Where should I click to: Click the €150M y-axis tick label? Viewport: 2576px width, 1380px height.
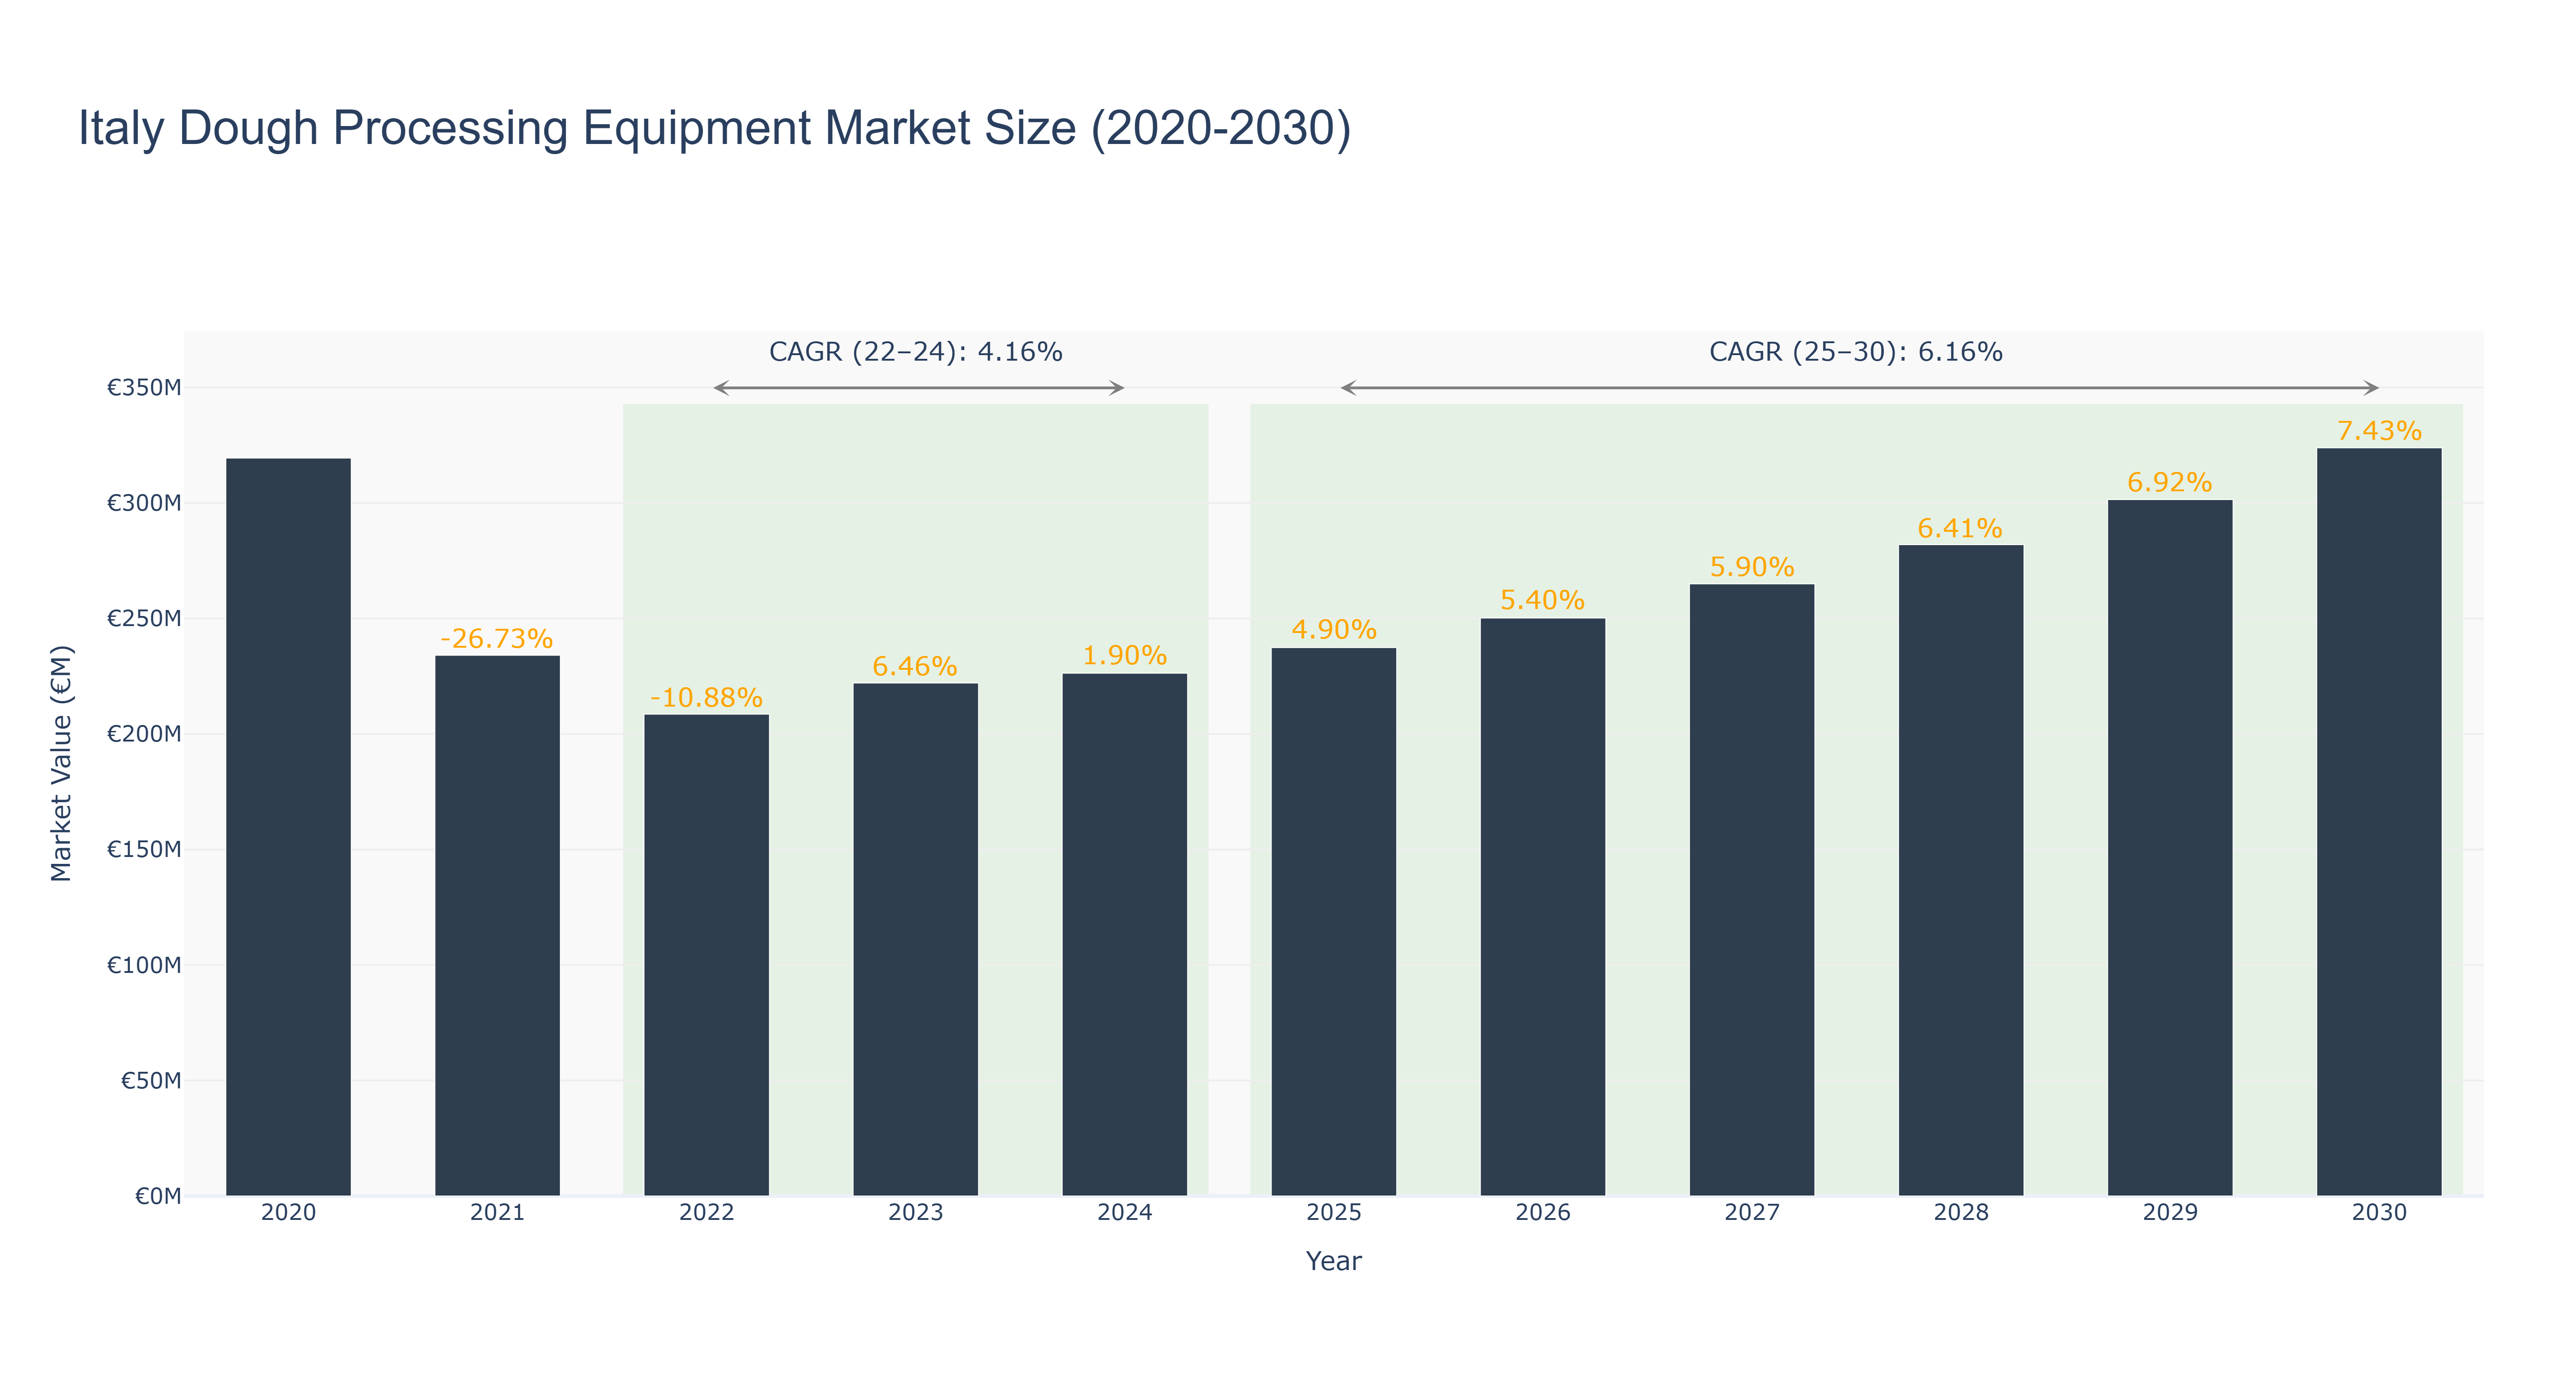point(144,849)
